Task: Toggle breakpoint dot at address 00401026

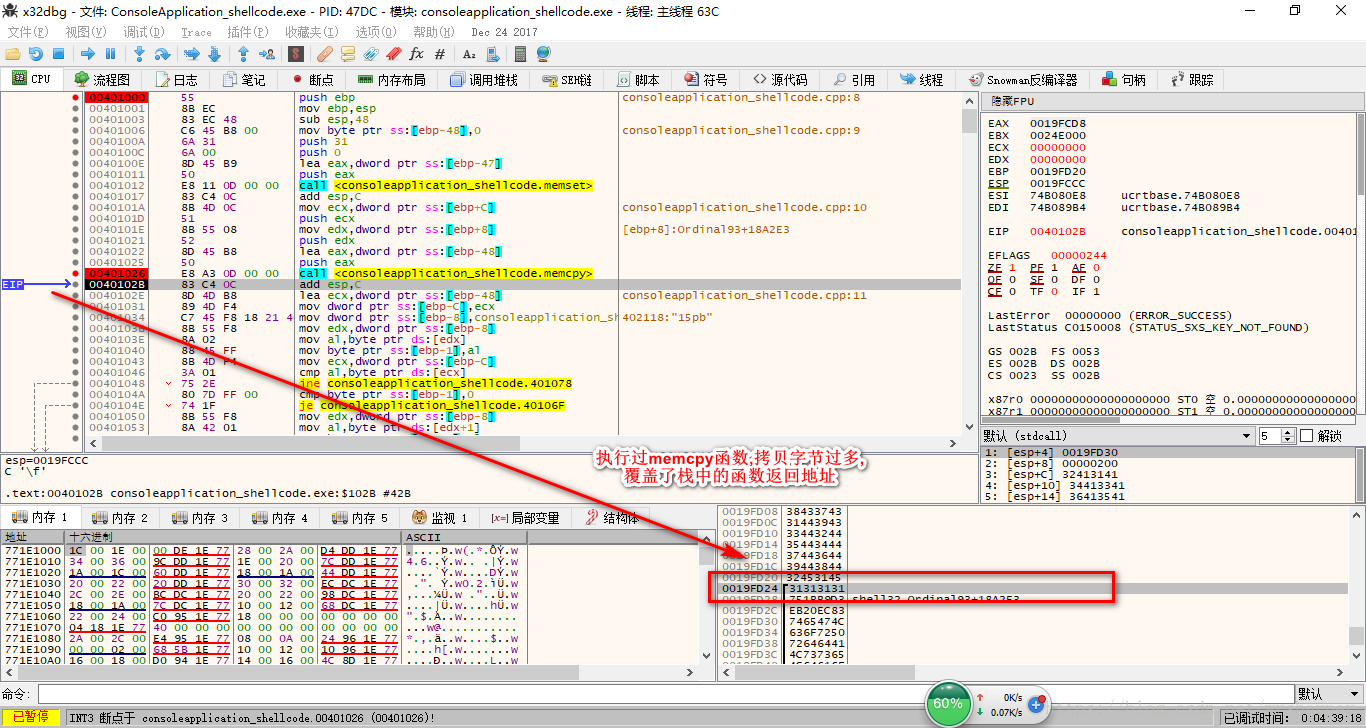Action: click(75, 273)
